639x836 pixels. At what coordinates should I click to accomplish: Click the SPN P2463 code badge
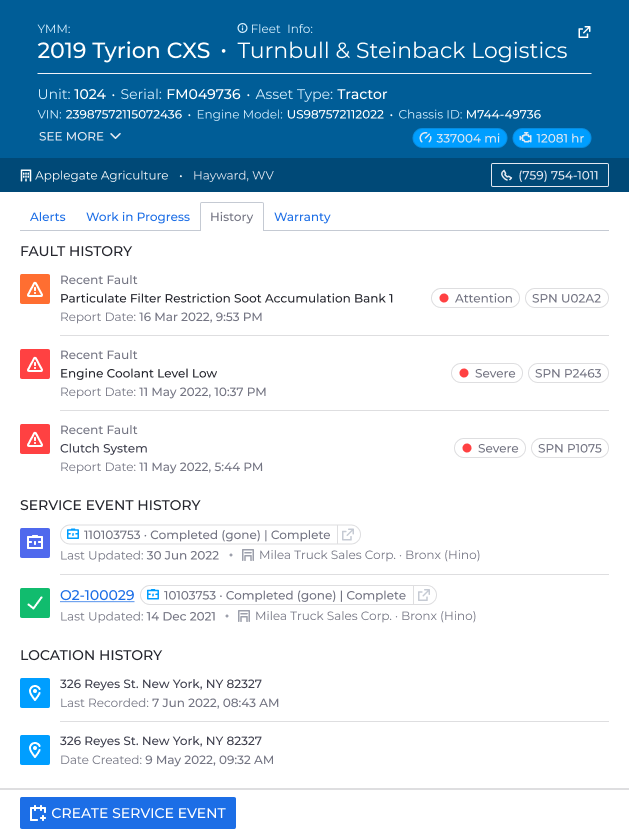(x=568, y=373)
